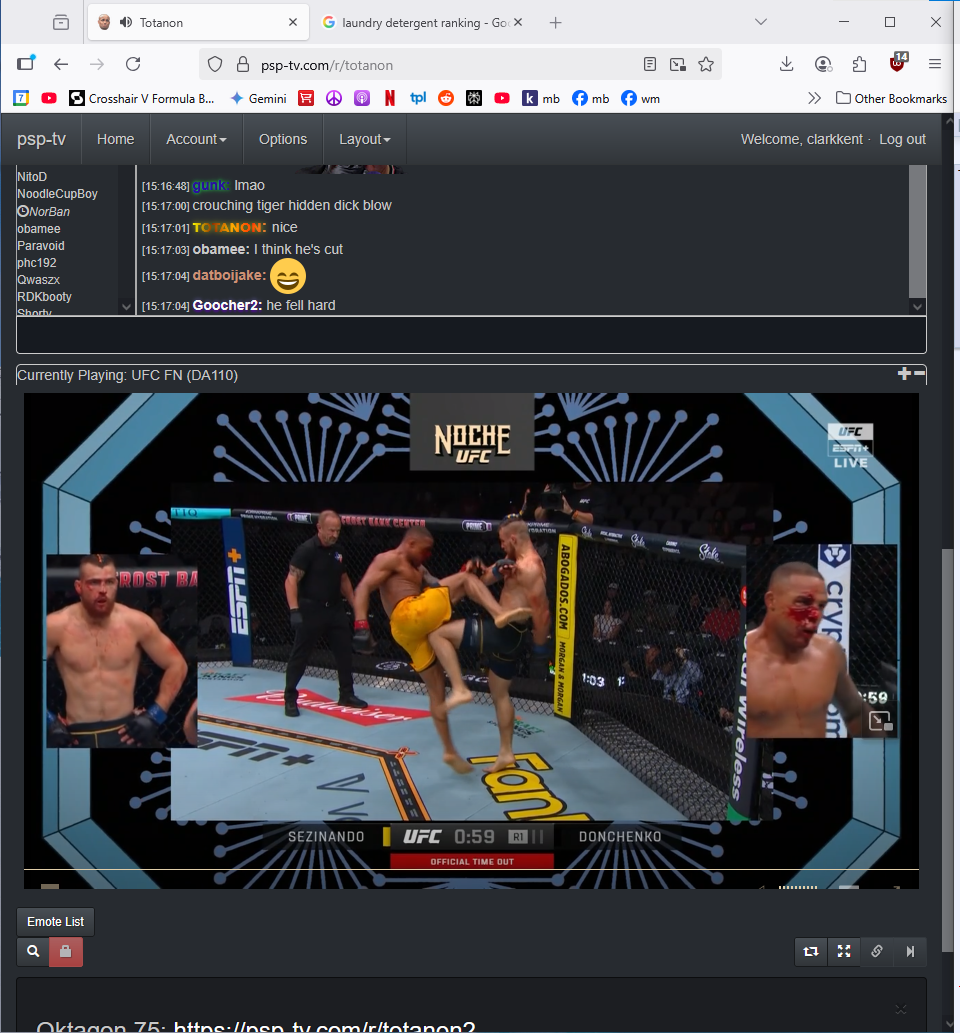Viewport: 960px width, 1033px height.
Task: Open the first YouTube bookmark
Action: pyautogui.click(x=49, y=98)
